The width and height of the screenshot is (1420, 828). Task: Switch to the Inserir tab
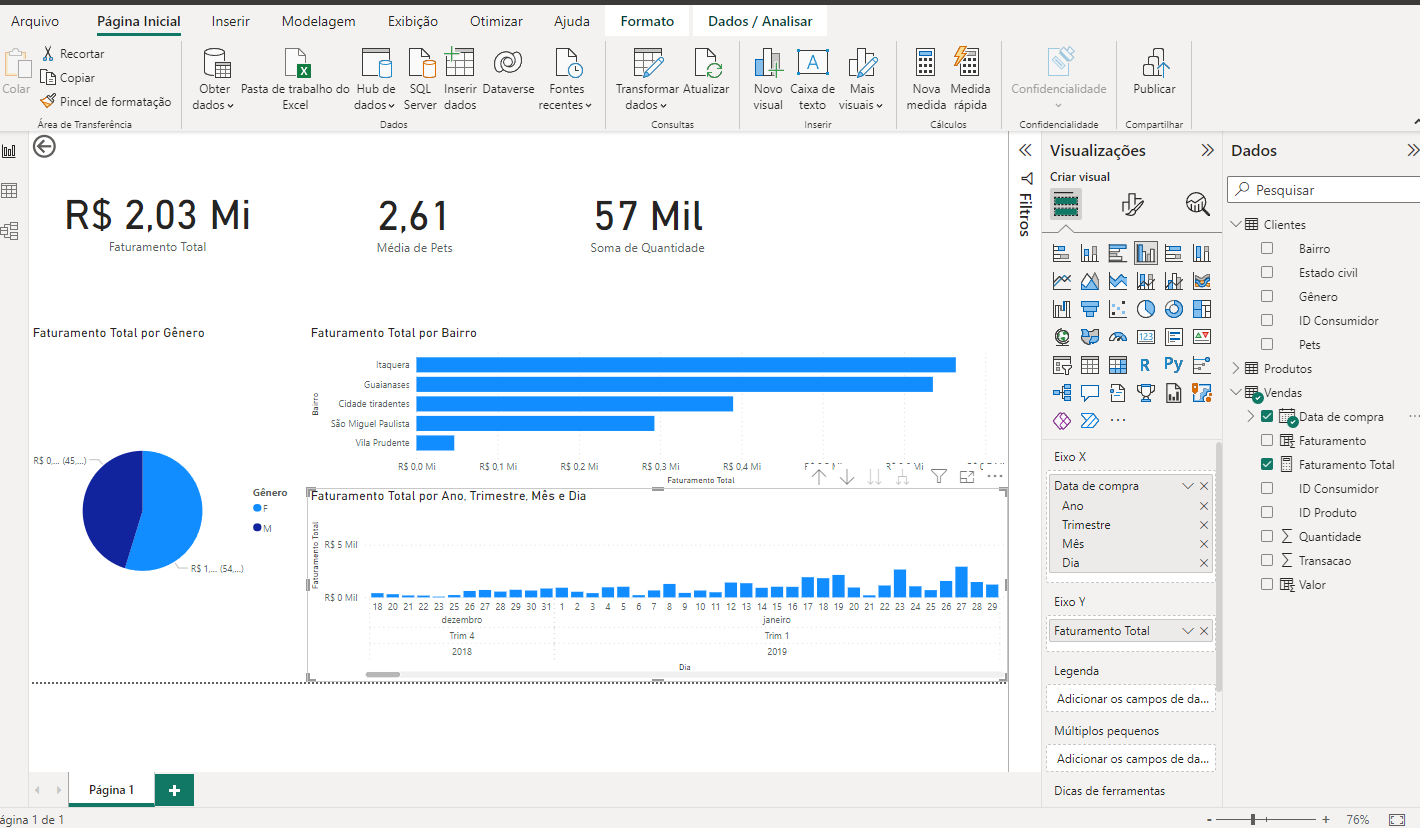coord(231,21)
